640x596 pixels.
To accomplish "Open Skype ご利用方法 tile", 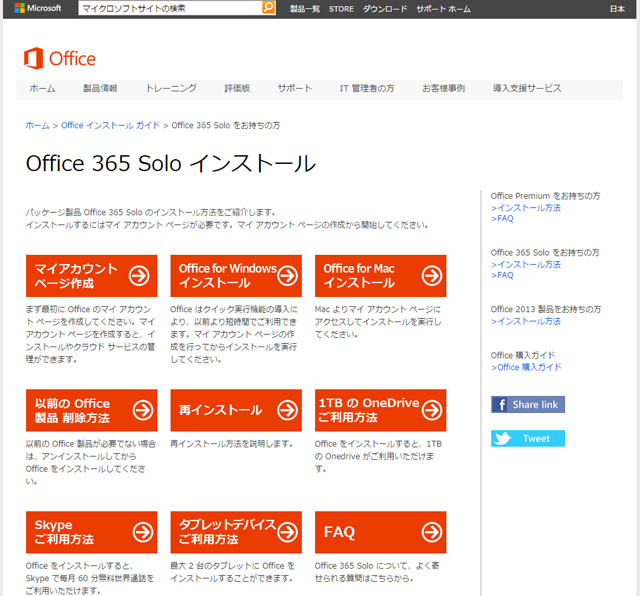I will (x=91, y=532).
